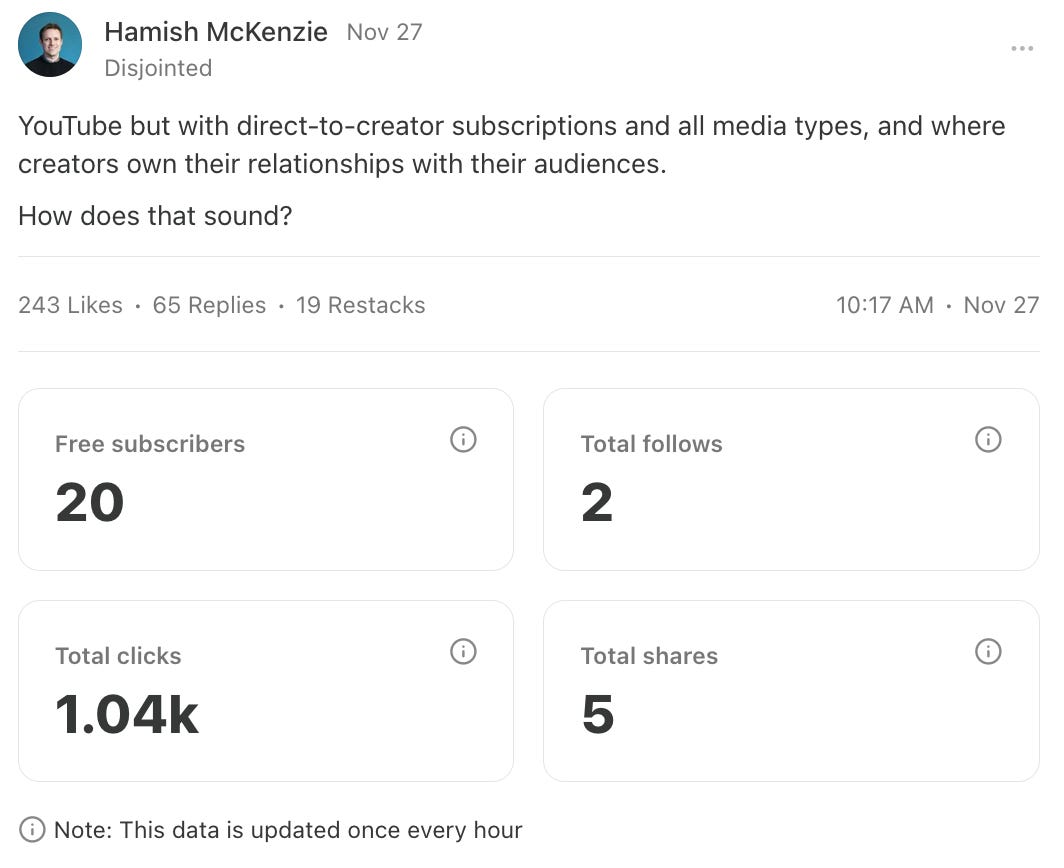Viewport: 1064px width, 868px height.
Task: Open the Total shares stat card
Action: (791, 690)
